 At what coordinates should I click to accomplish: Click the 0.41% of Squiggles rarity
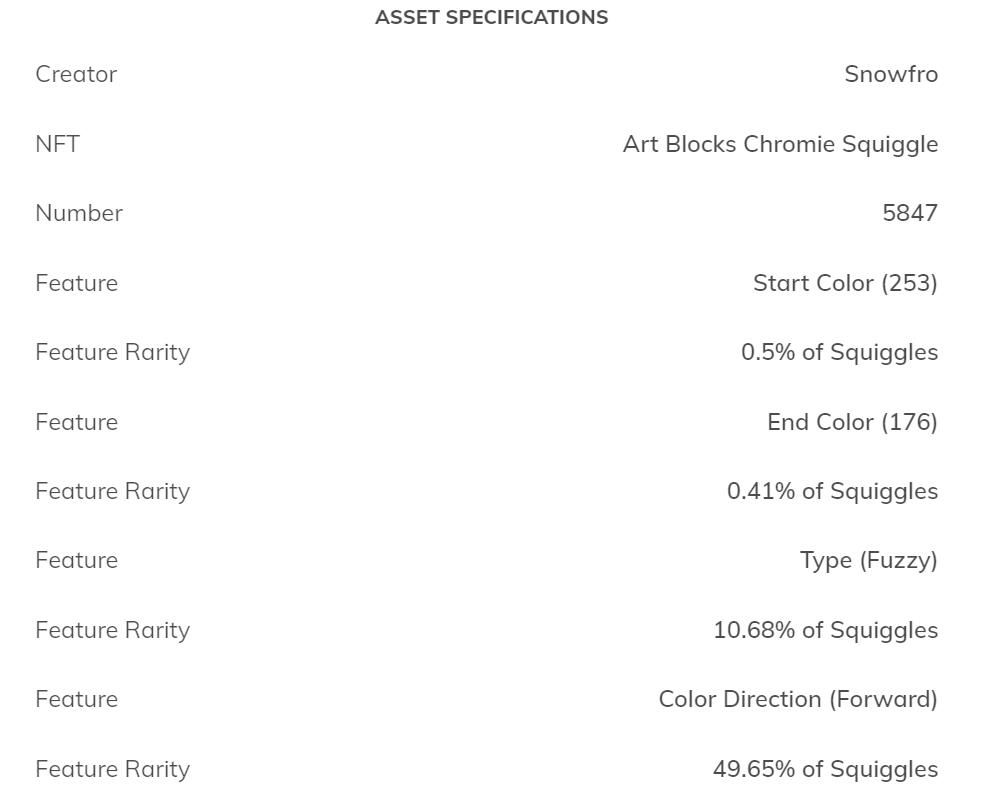(832, 491)
